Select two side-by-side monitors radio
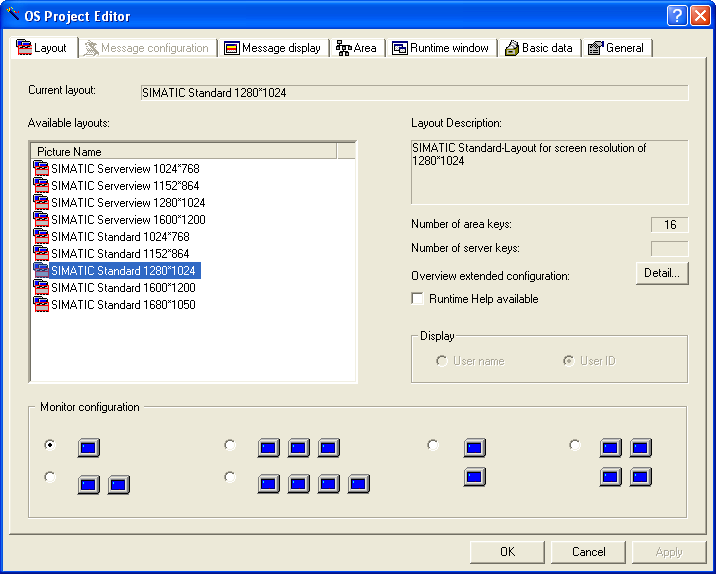 [x=50, y=477]
